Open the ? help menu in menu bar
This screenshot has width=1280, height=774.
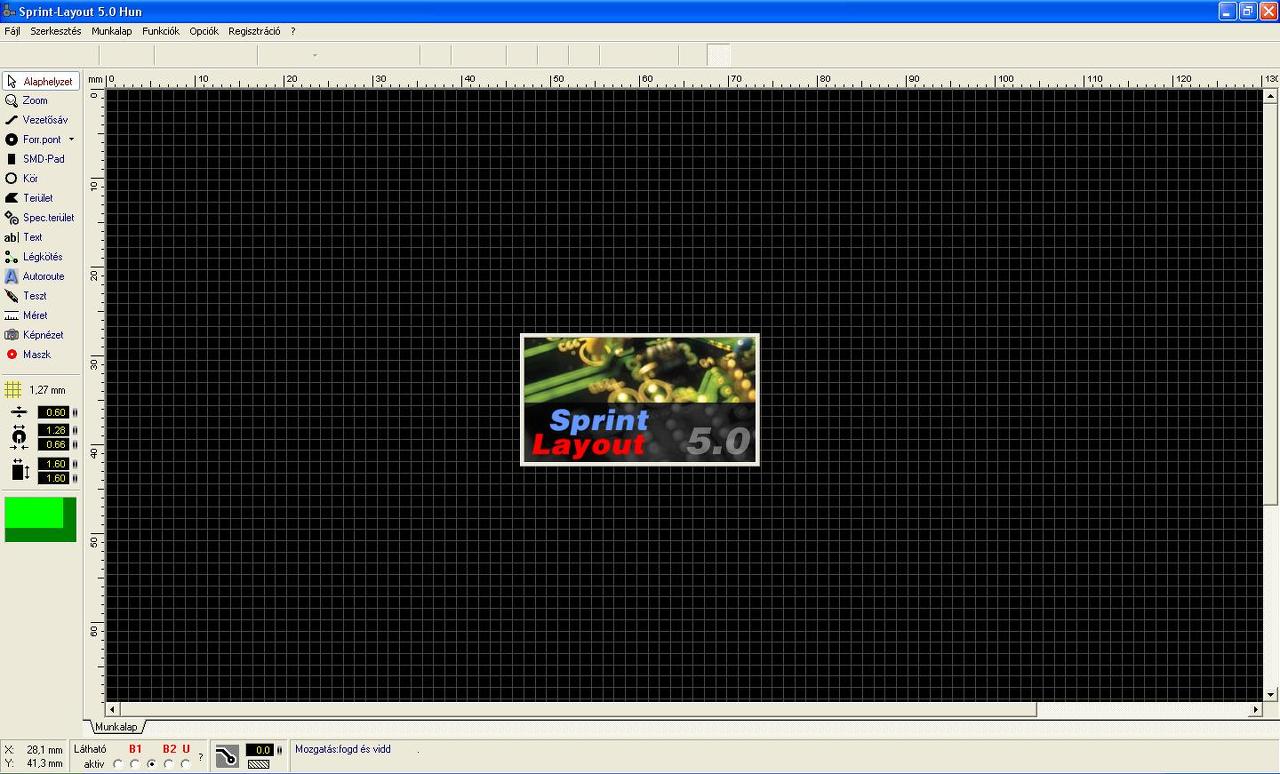(293, 31)
